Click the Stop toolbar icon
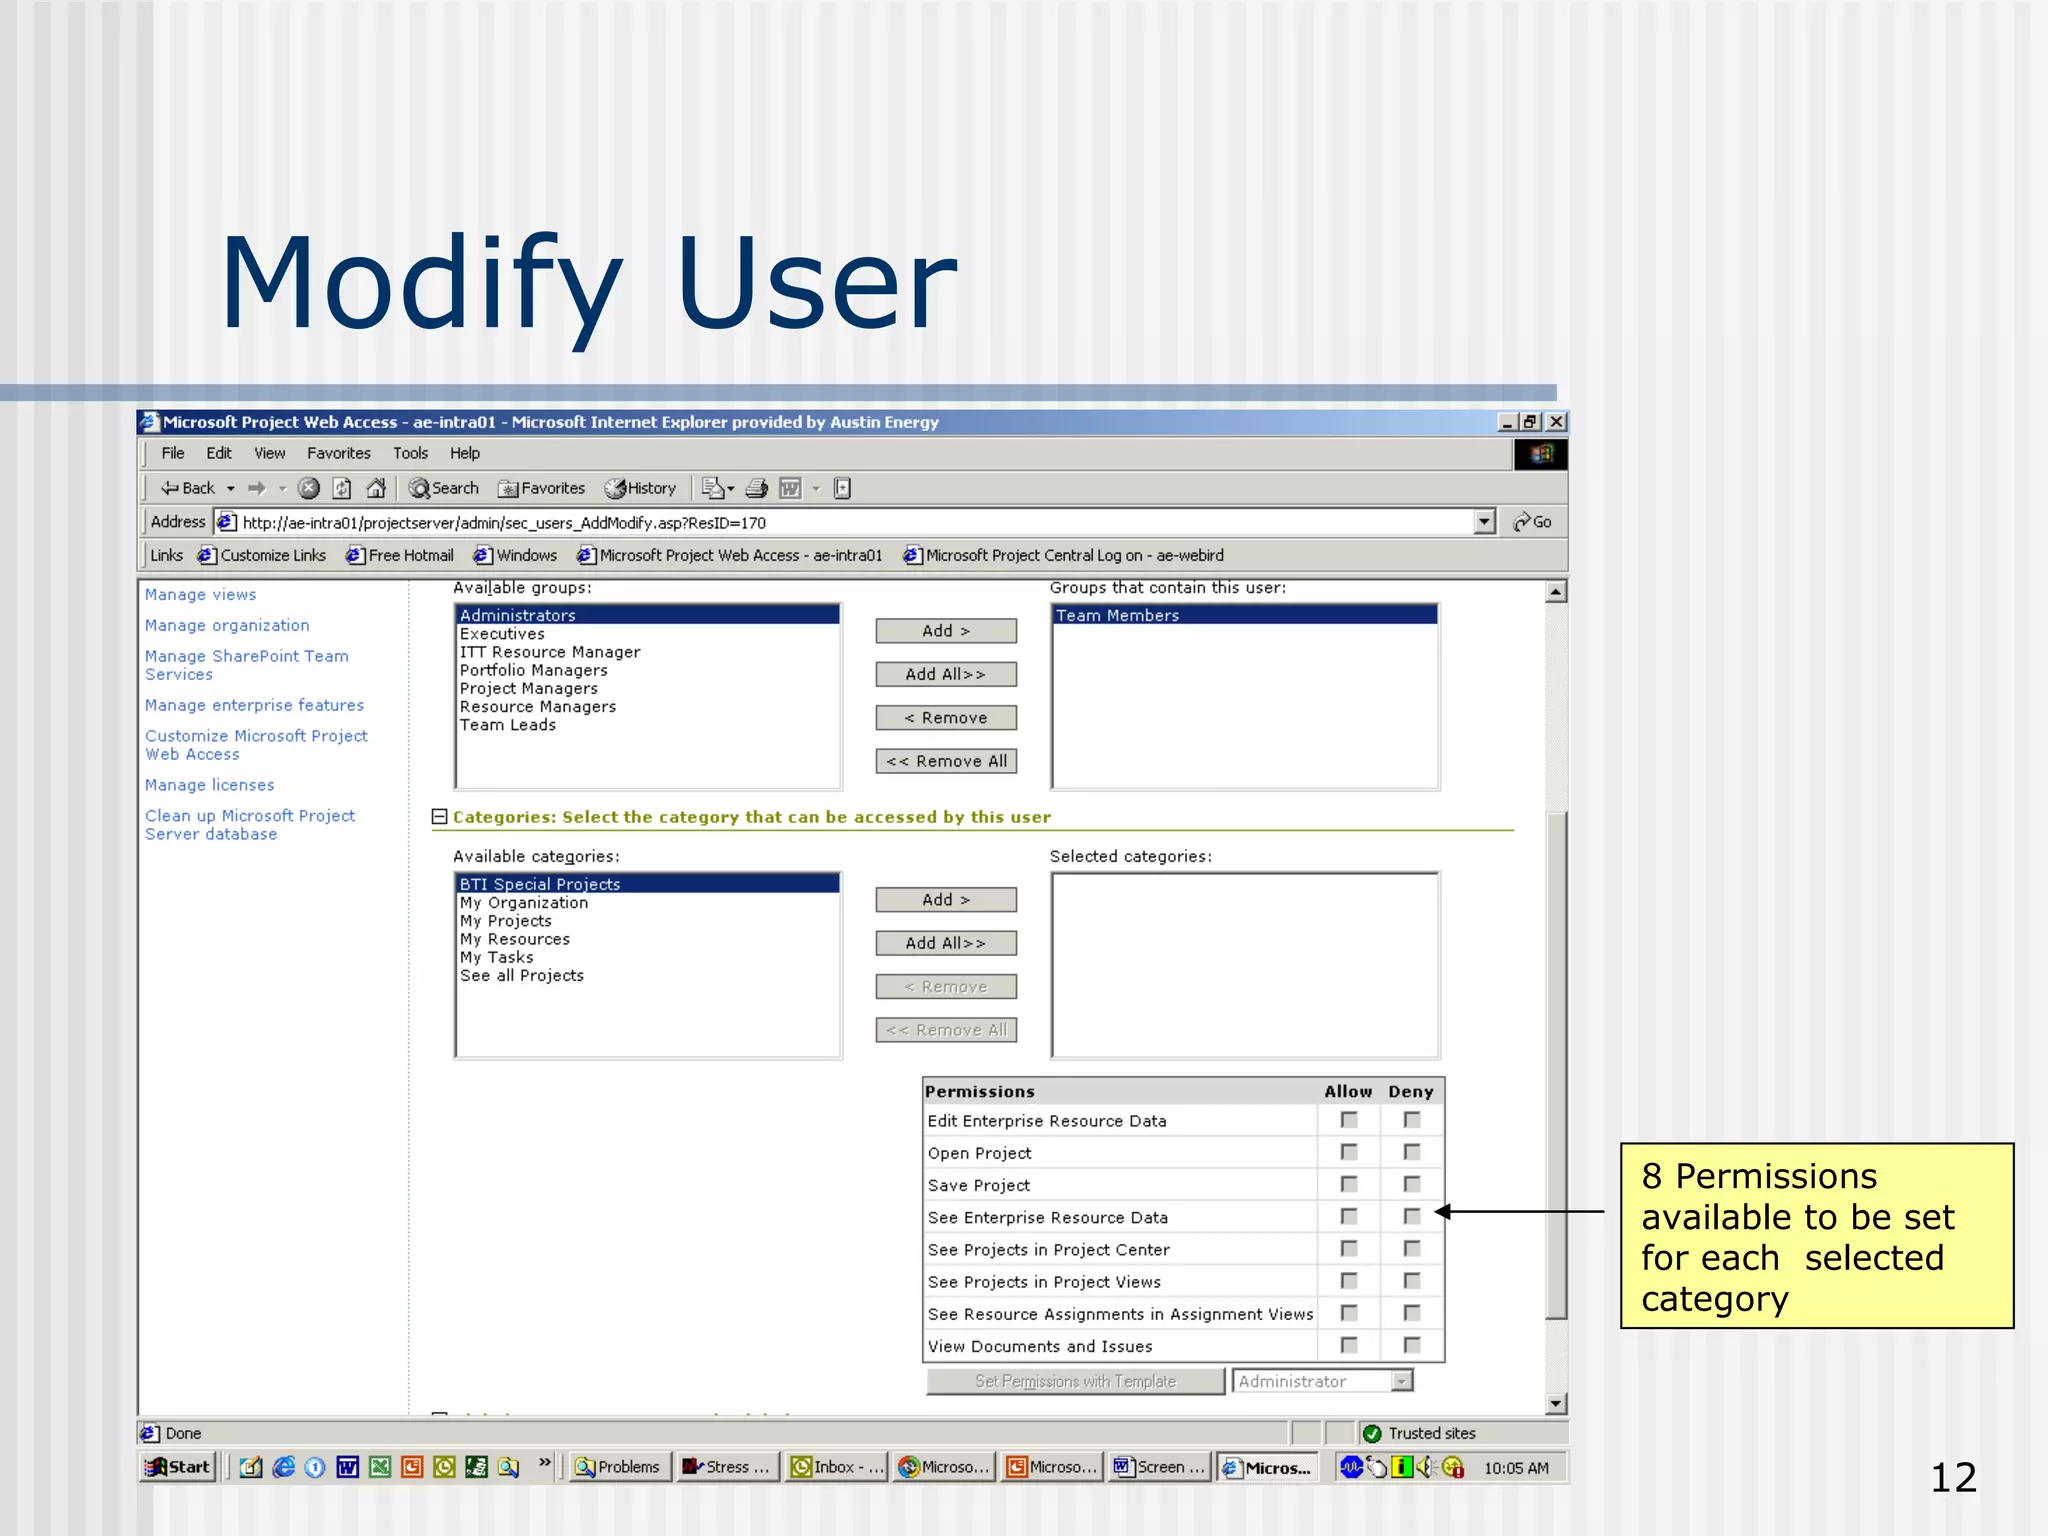 coord(309,488)
